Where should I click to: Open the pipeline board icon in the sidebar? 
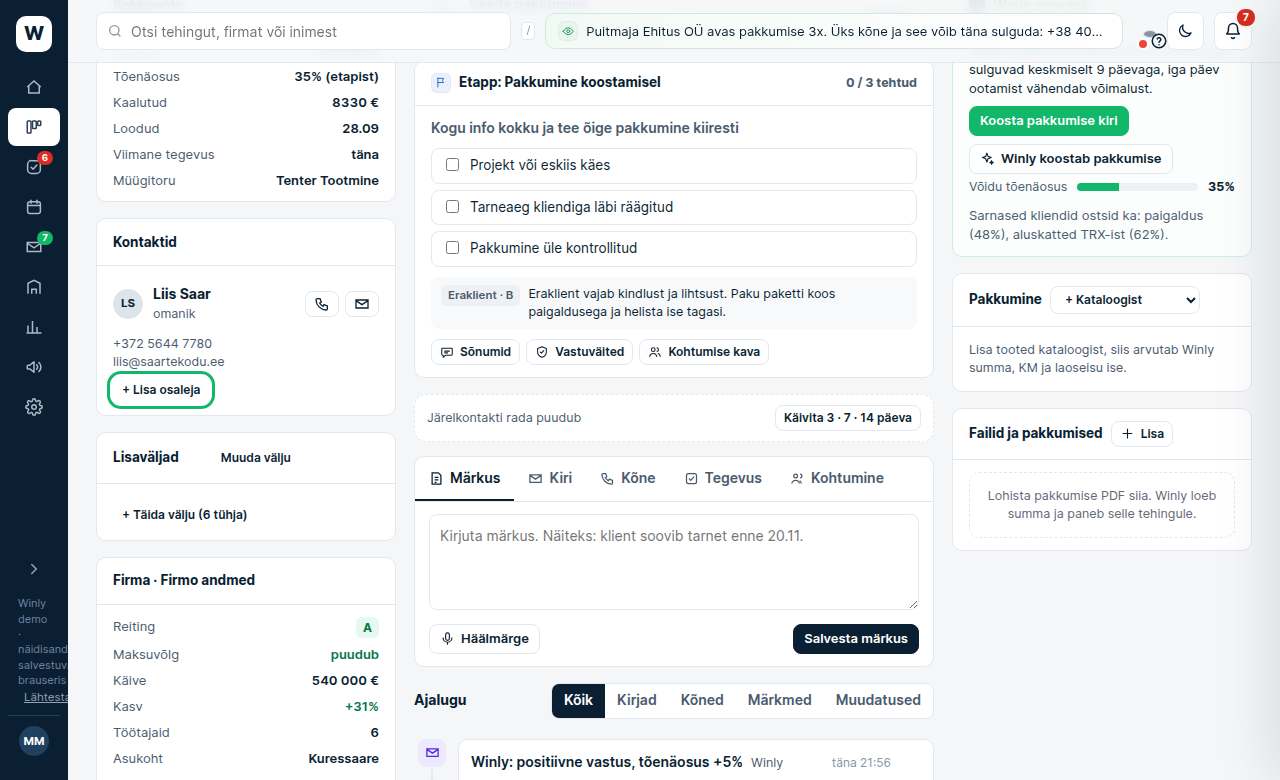point(34,127)
